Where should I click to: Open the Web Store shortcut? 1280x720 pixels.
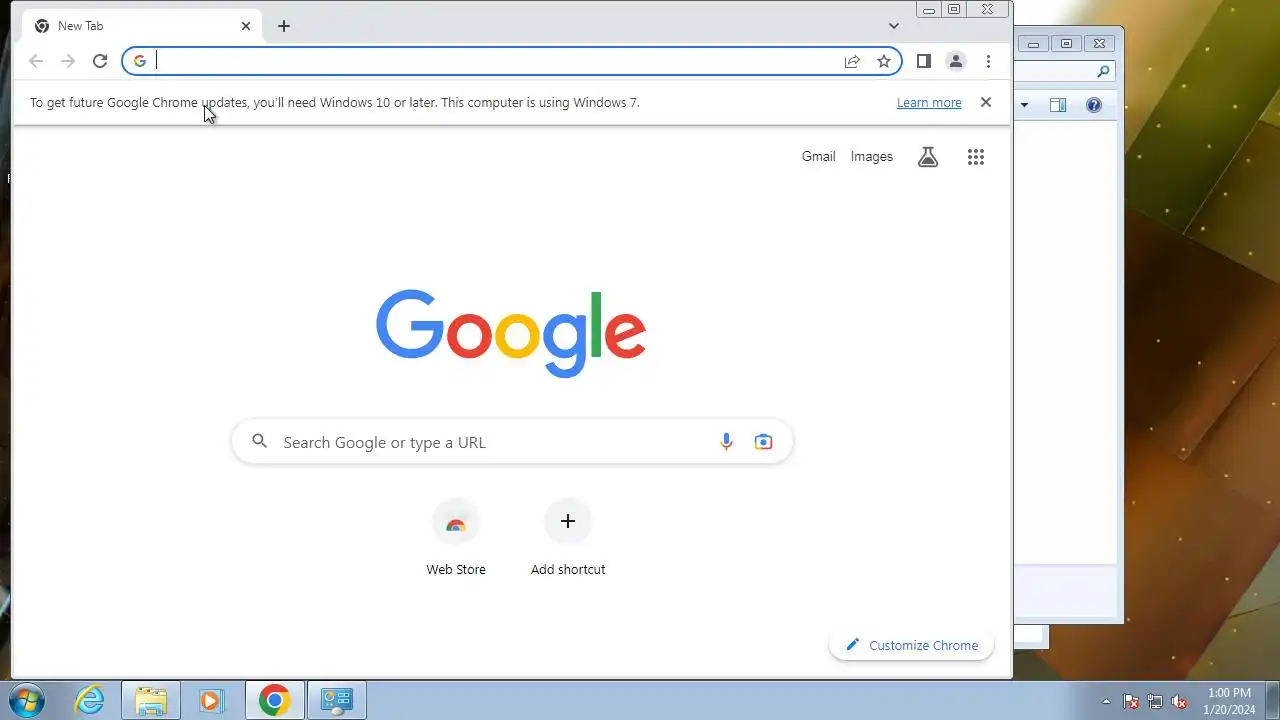tap(456, 538)
